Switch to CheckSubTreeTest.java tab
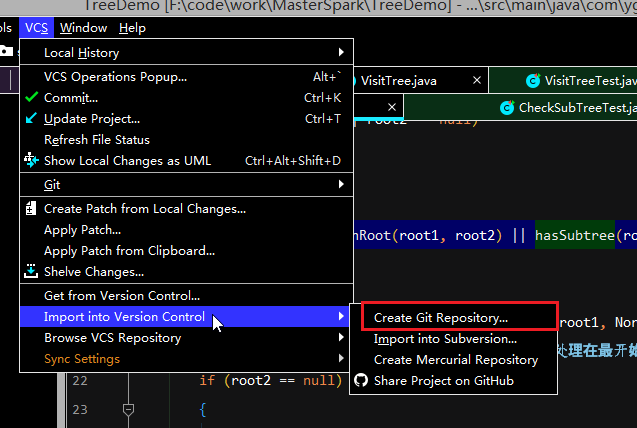Screen dimensions: 637x428 tap(578, 108)
